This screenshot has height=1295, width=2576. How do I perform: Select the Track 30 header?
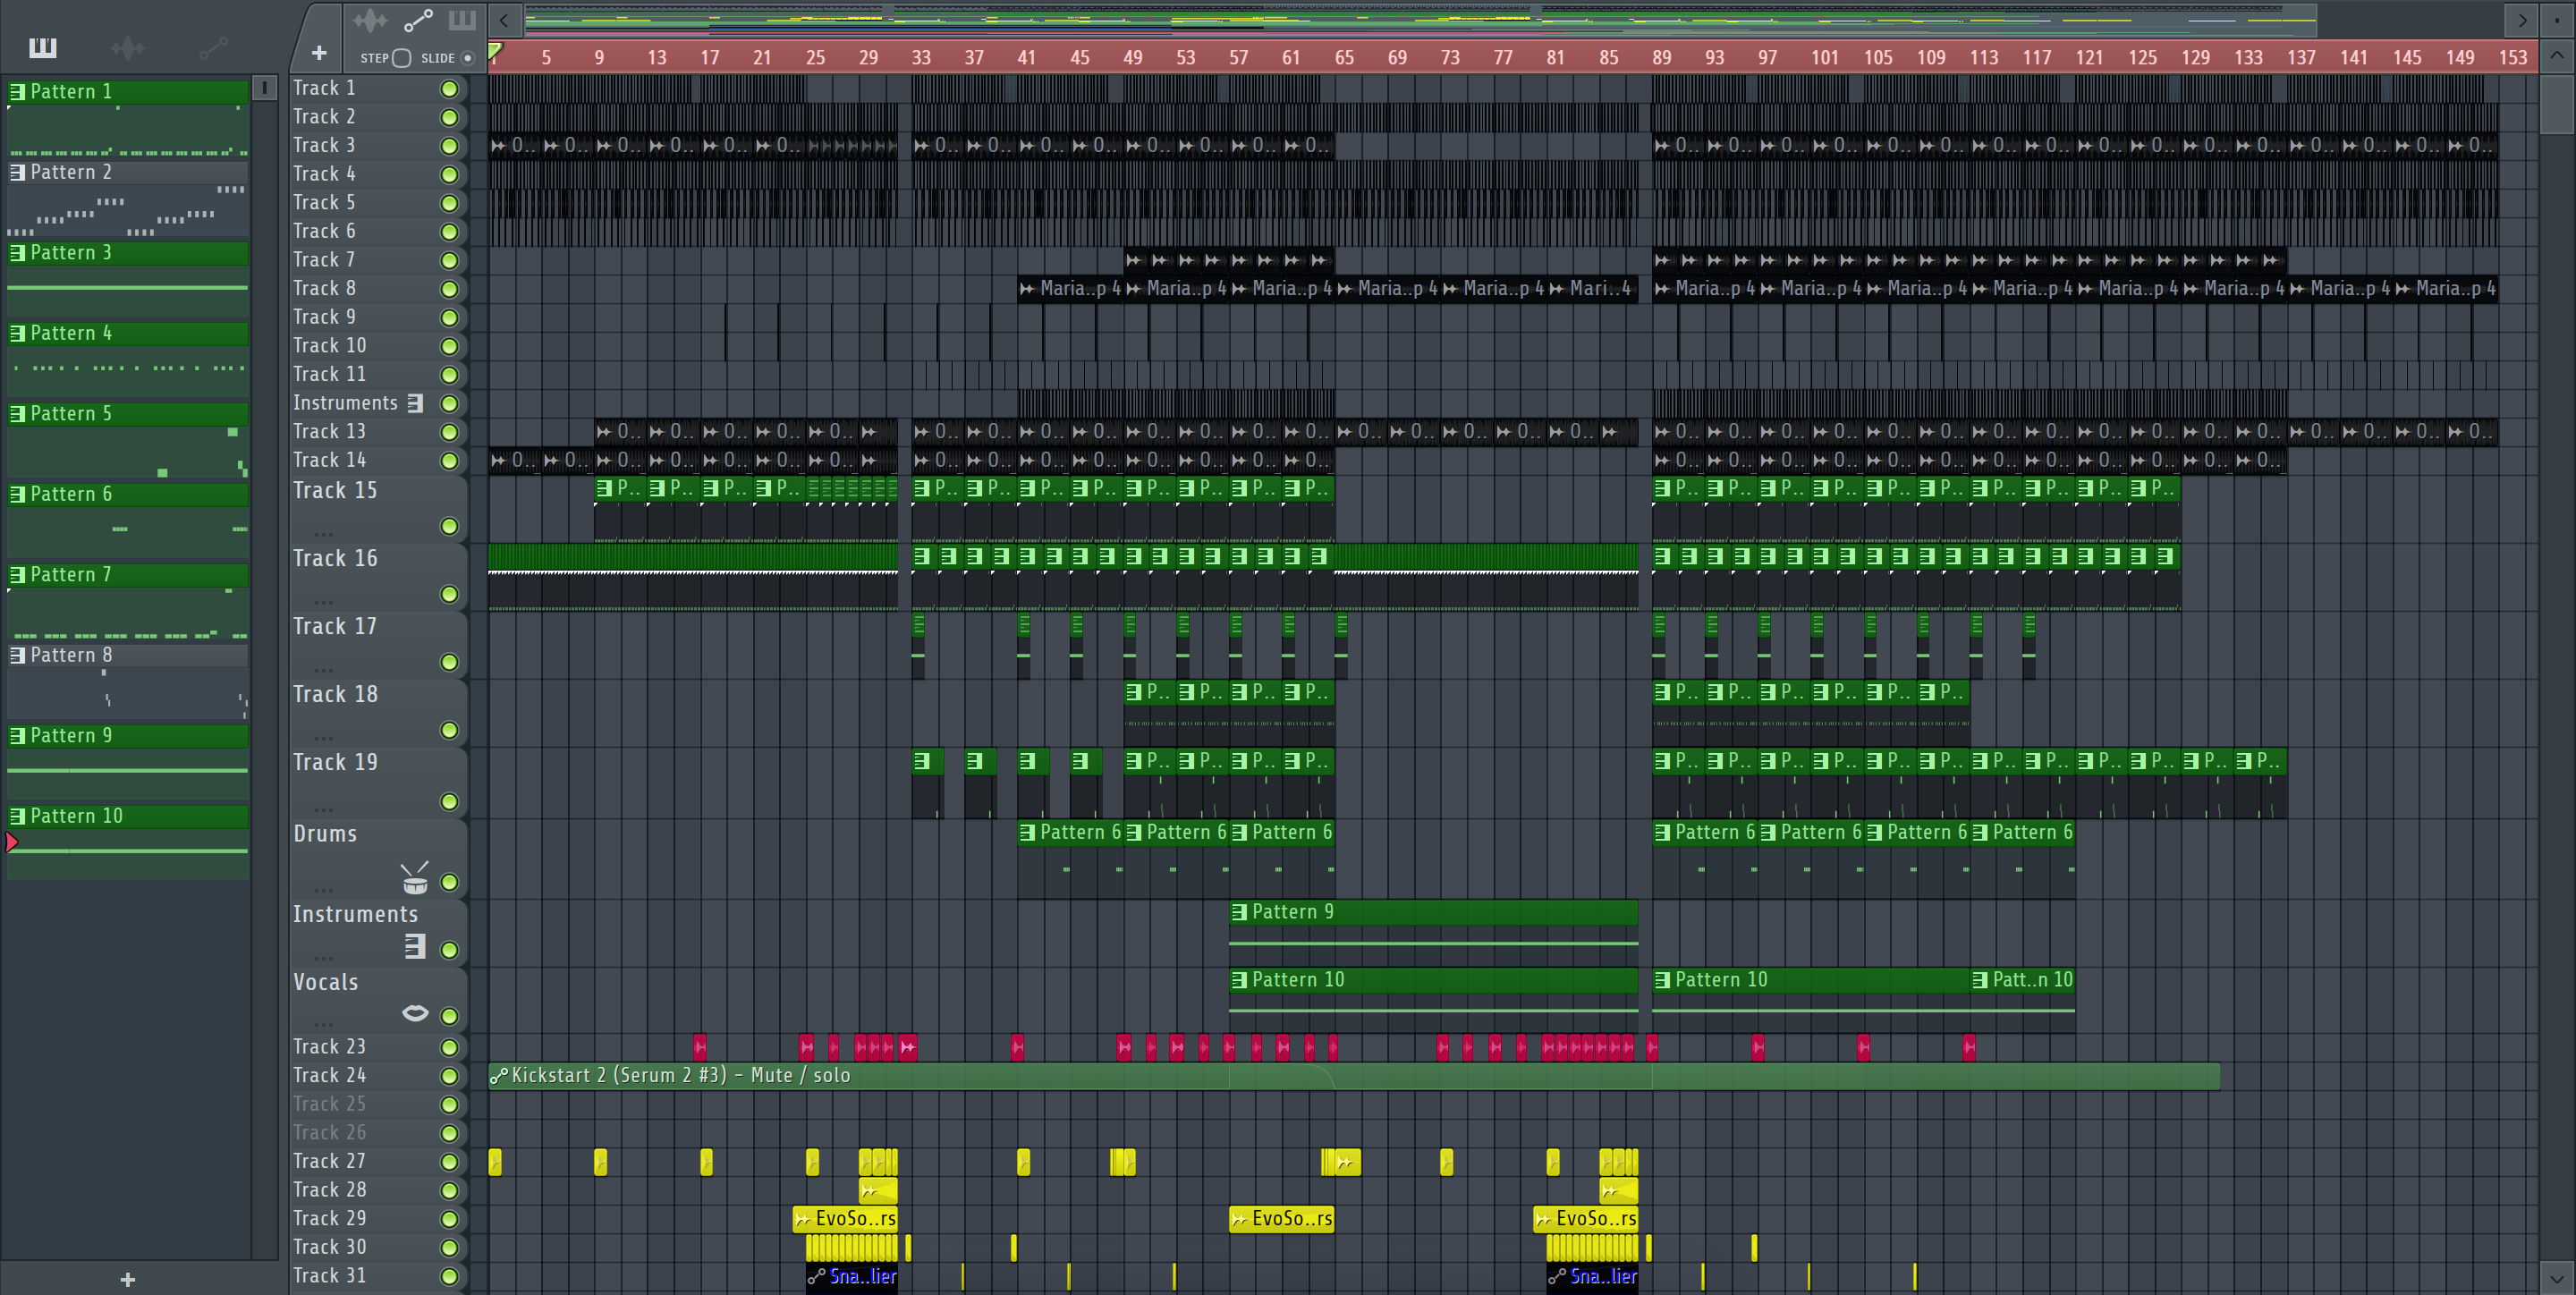tap(378, 1248)
